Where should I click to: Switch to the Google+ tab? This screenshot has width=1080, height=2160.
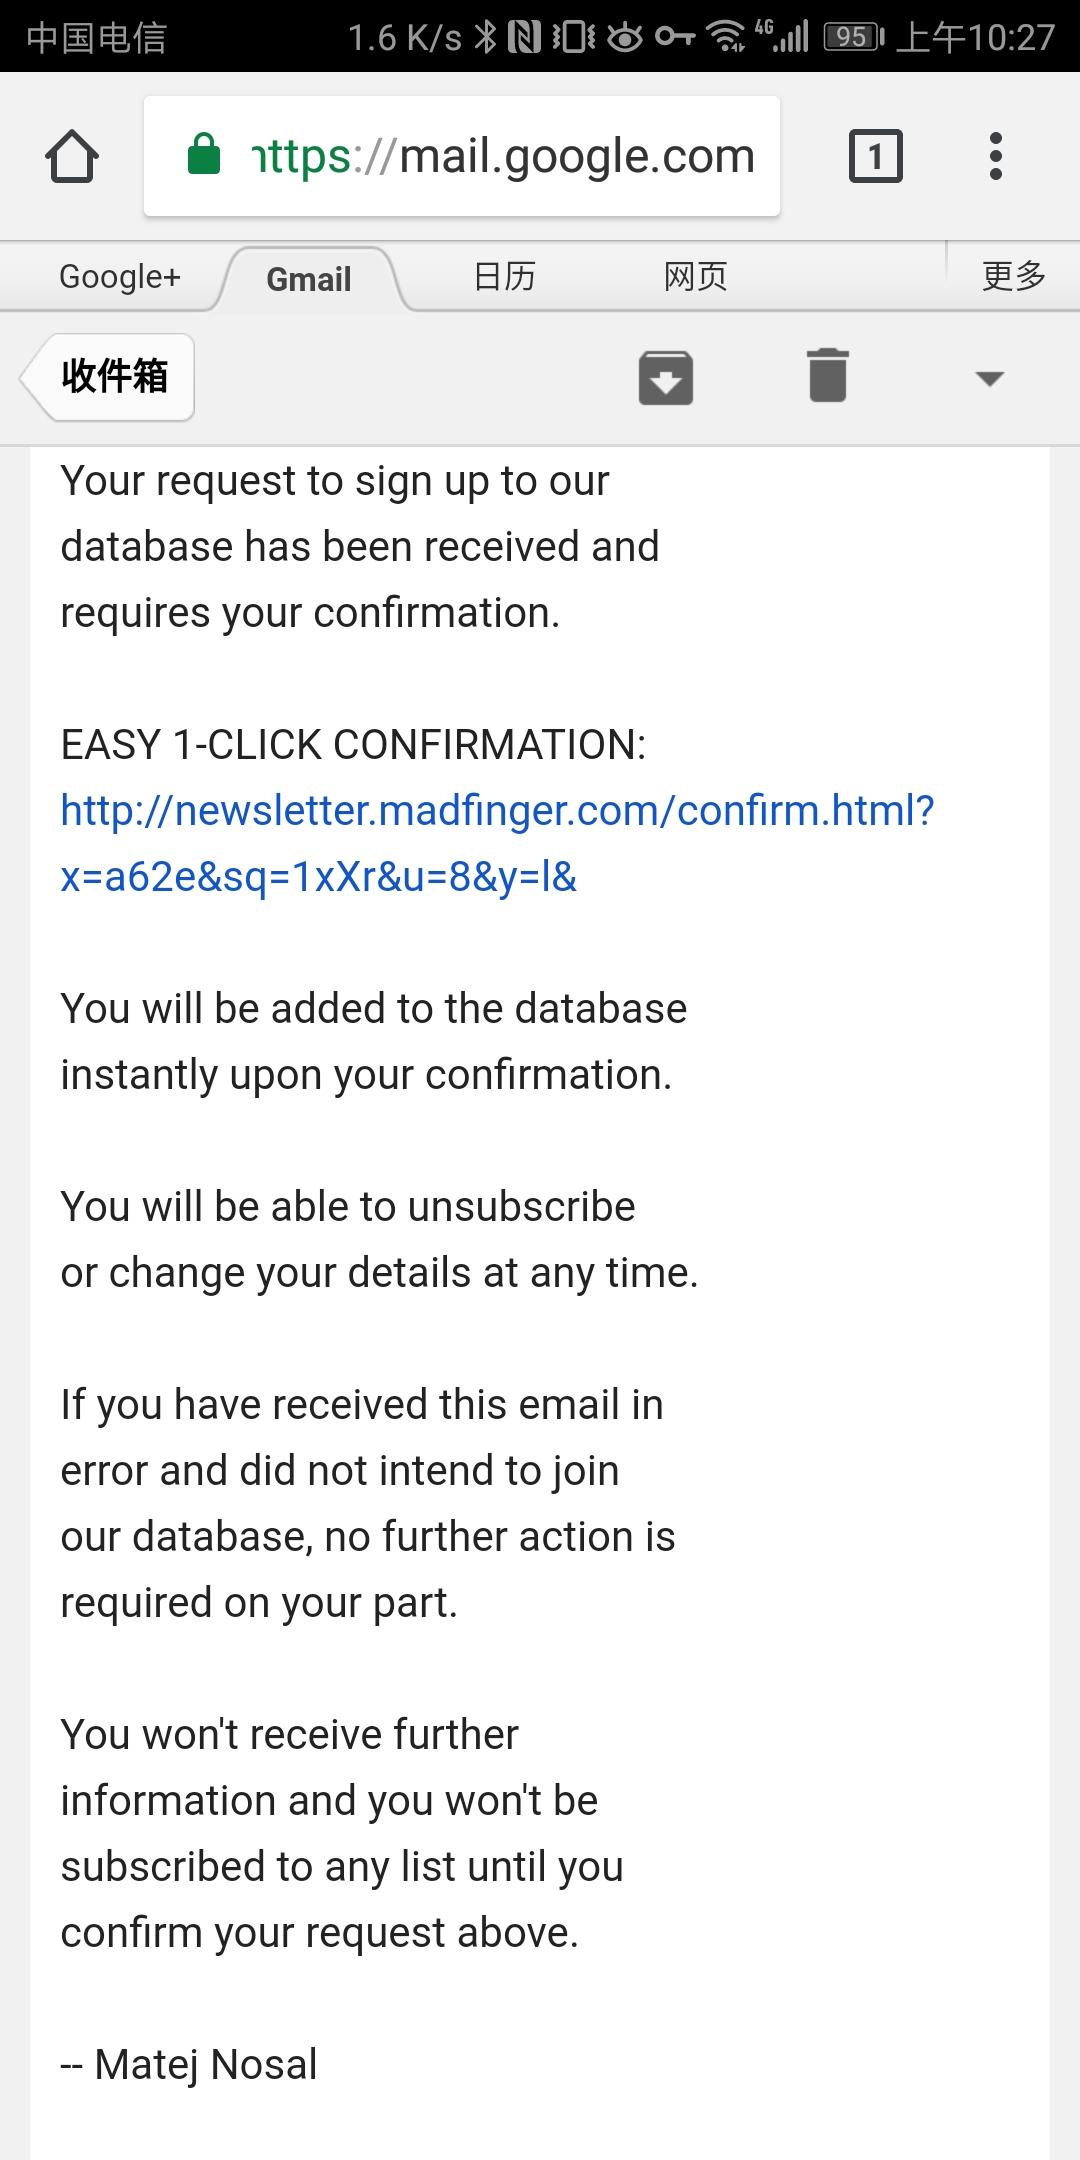(x=120, y=277)
